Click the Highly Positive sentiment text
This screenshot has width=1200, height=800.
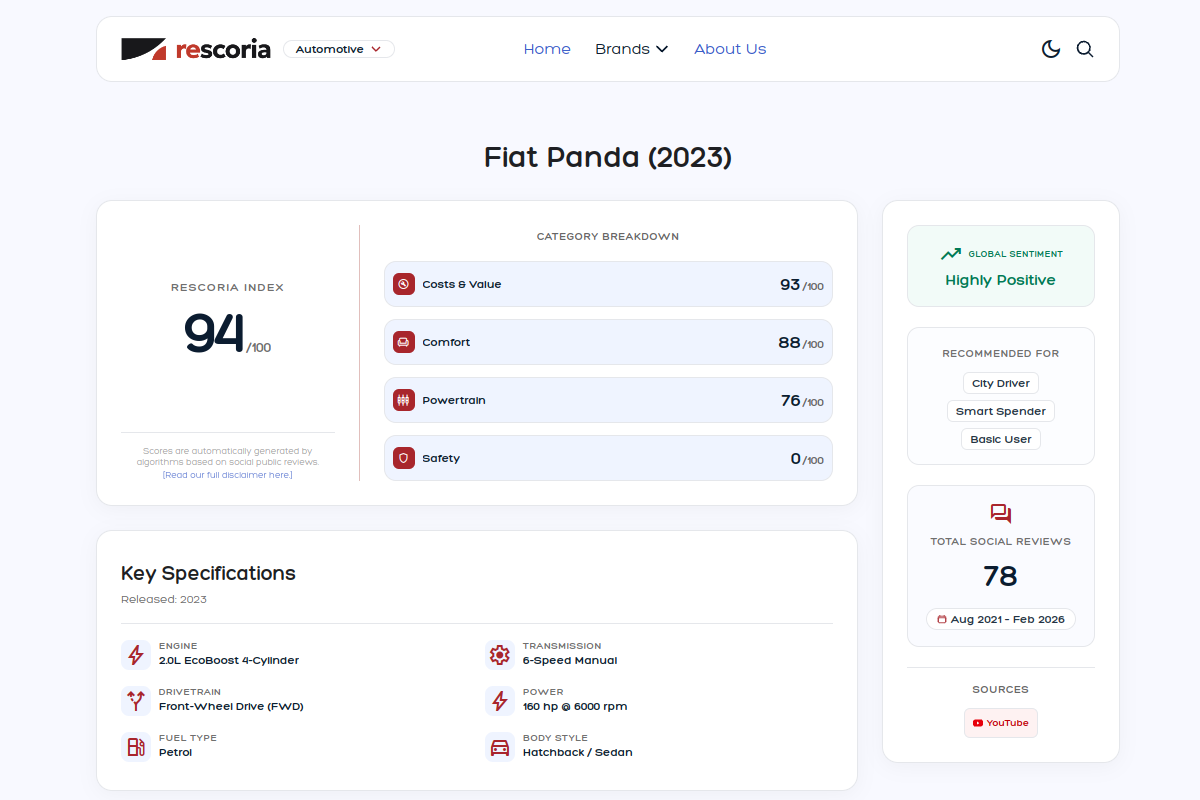[x=1000, y=280]
